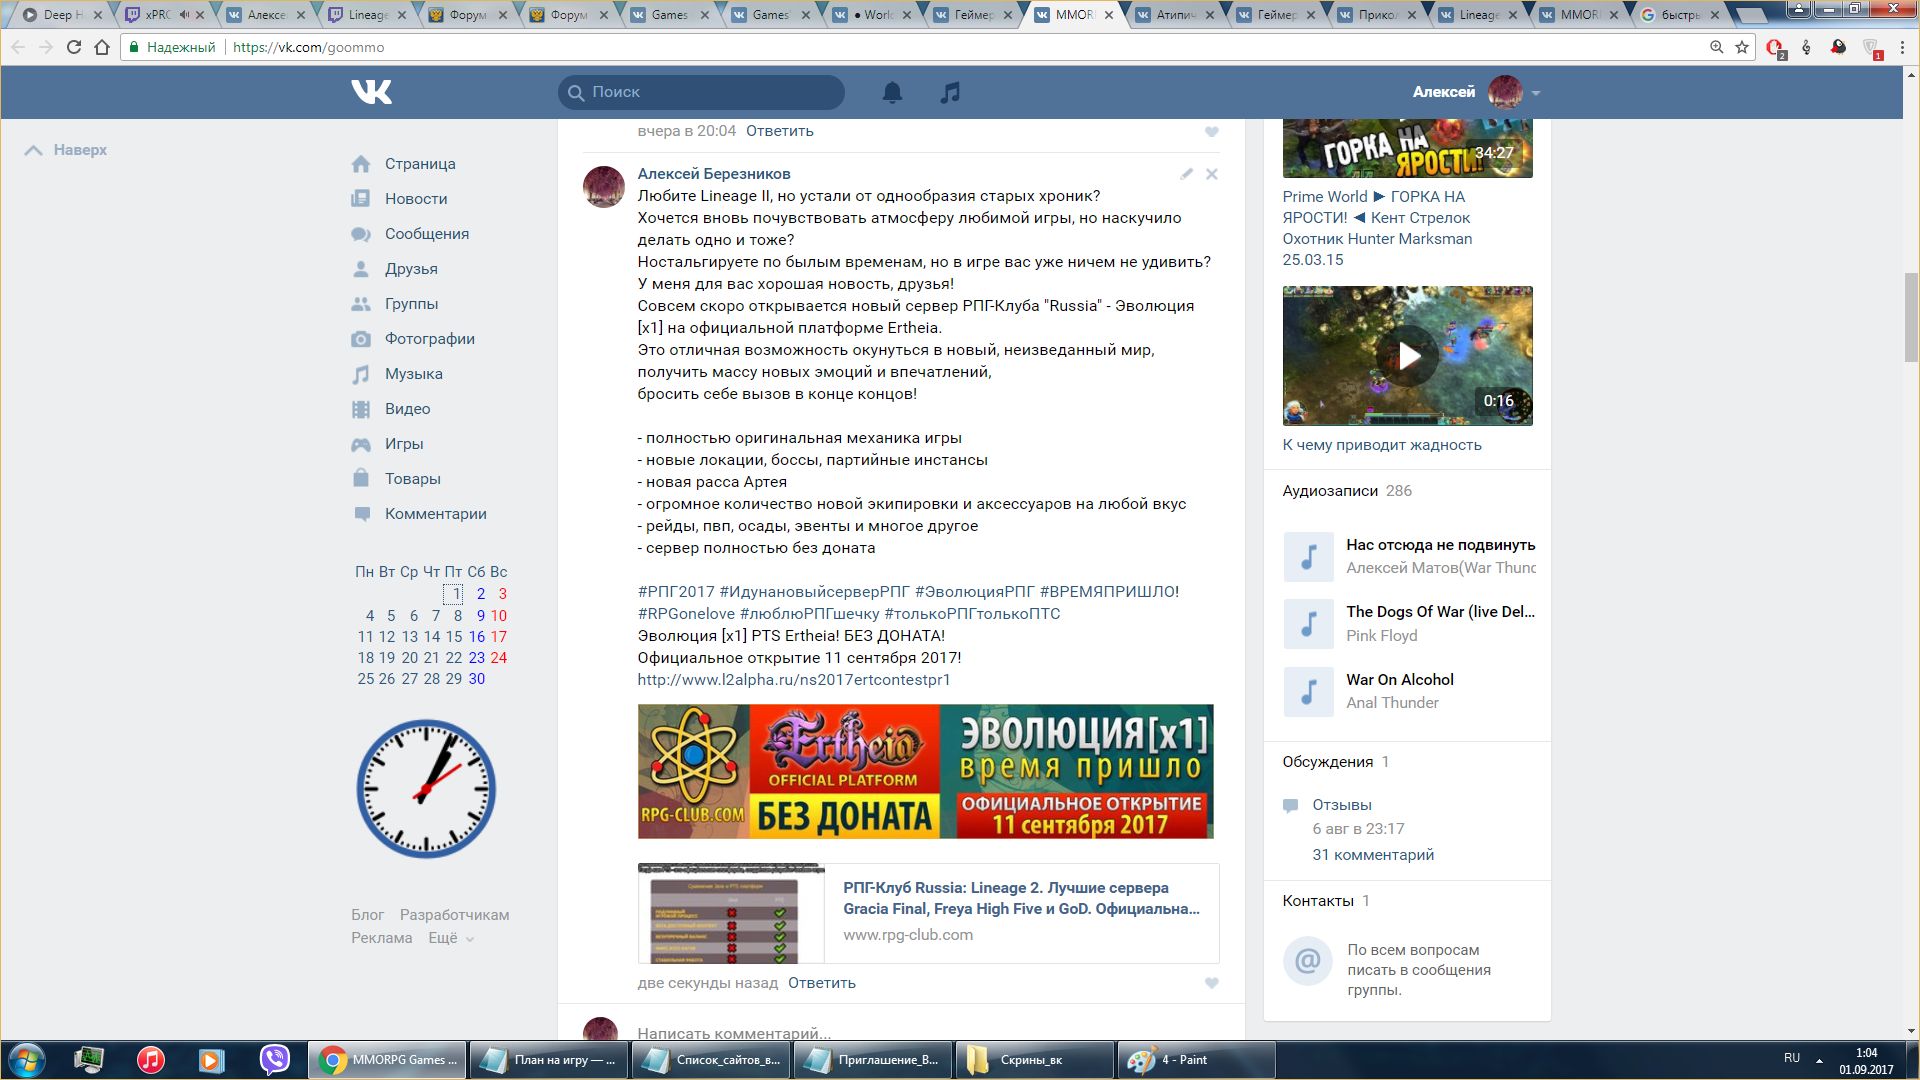Click Ответить under the newest comment
The image size is (1920, 1080).
pyautogui.click(x=822, y=983)
